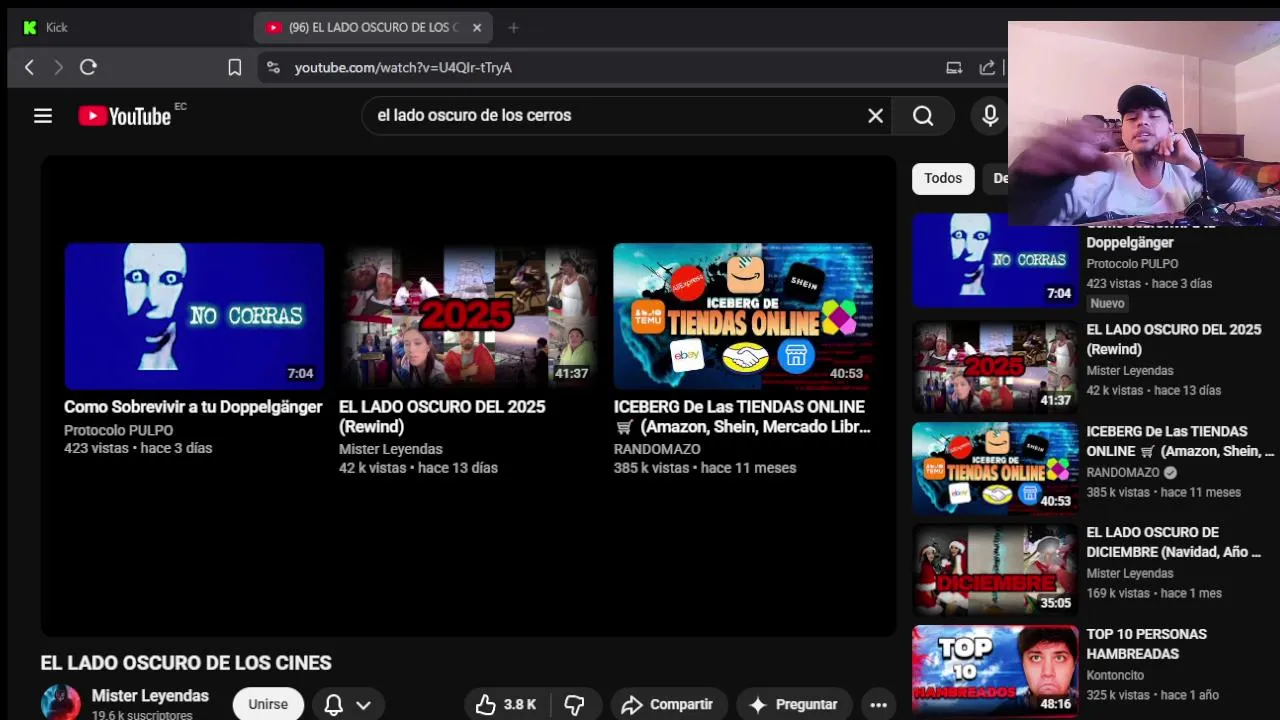Click the cast media icon in address bar

click(x=954, y=67)
